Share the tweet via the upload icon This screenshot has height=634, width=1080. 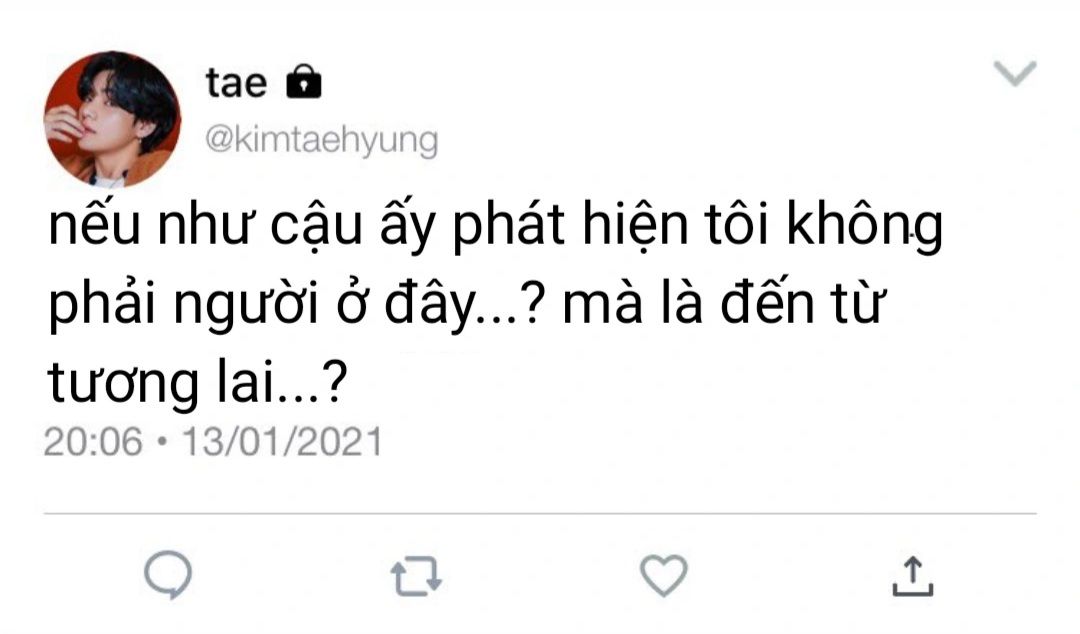(911, 576)
